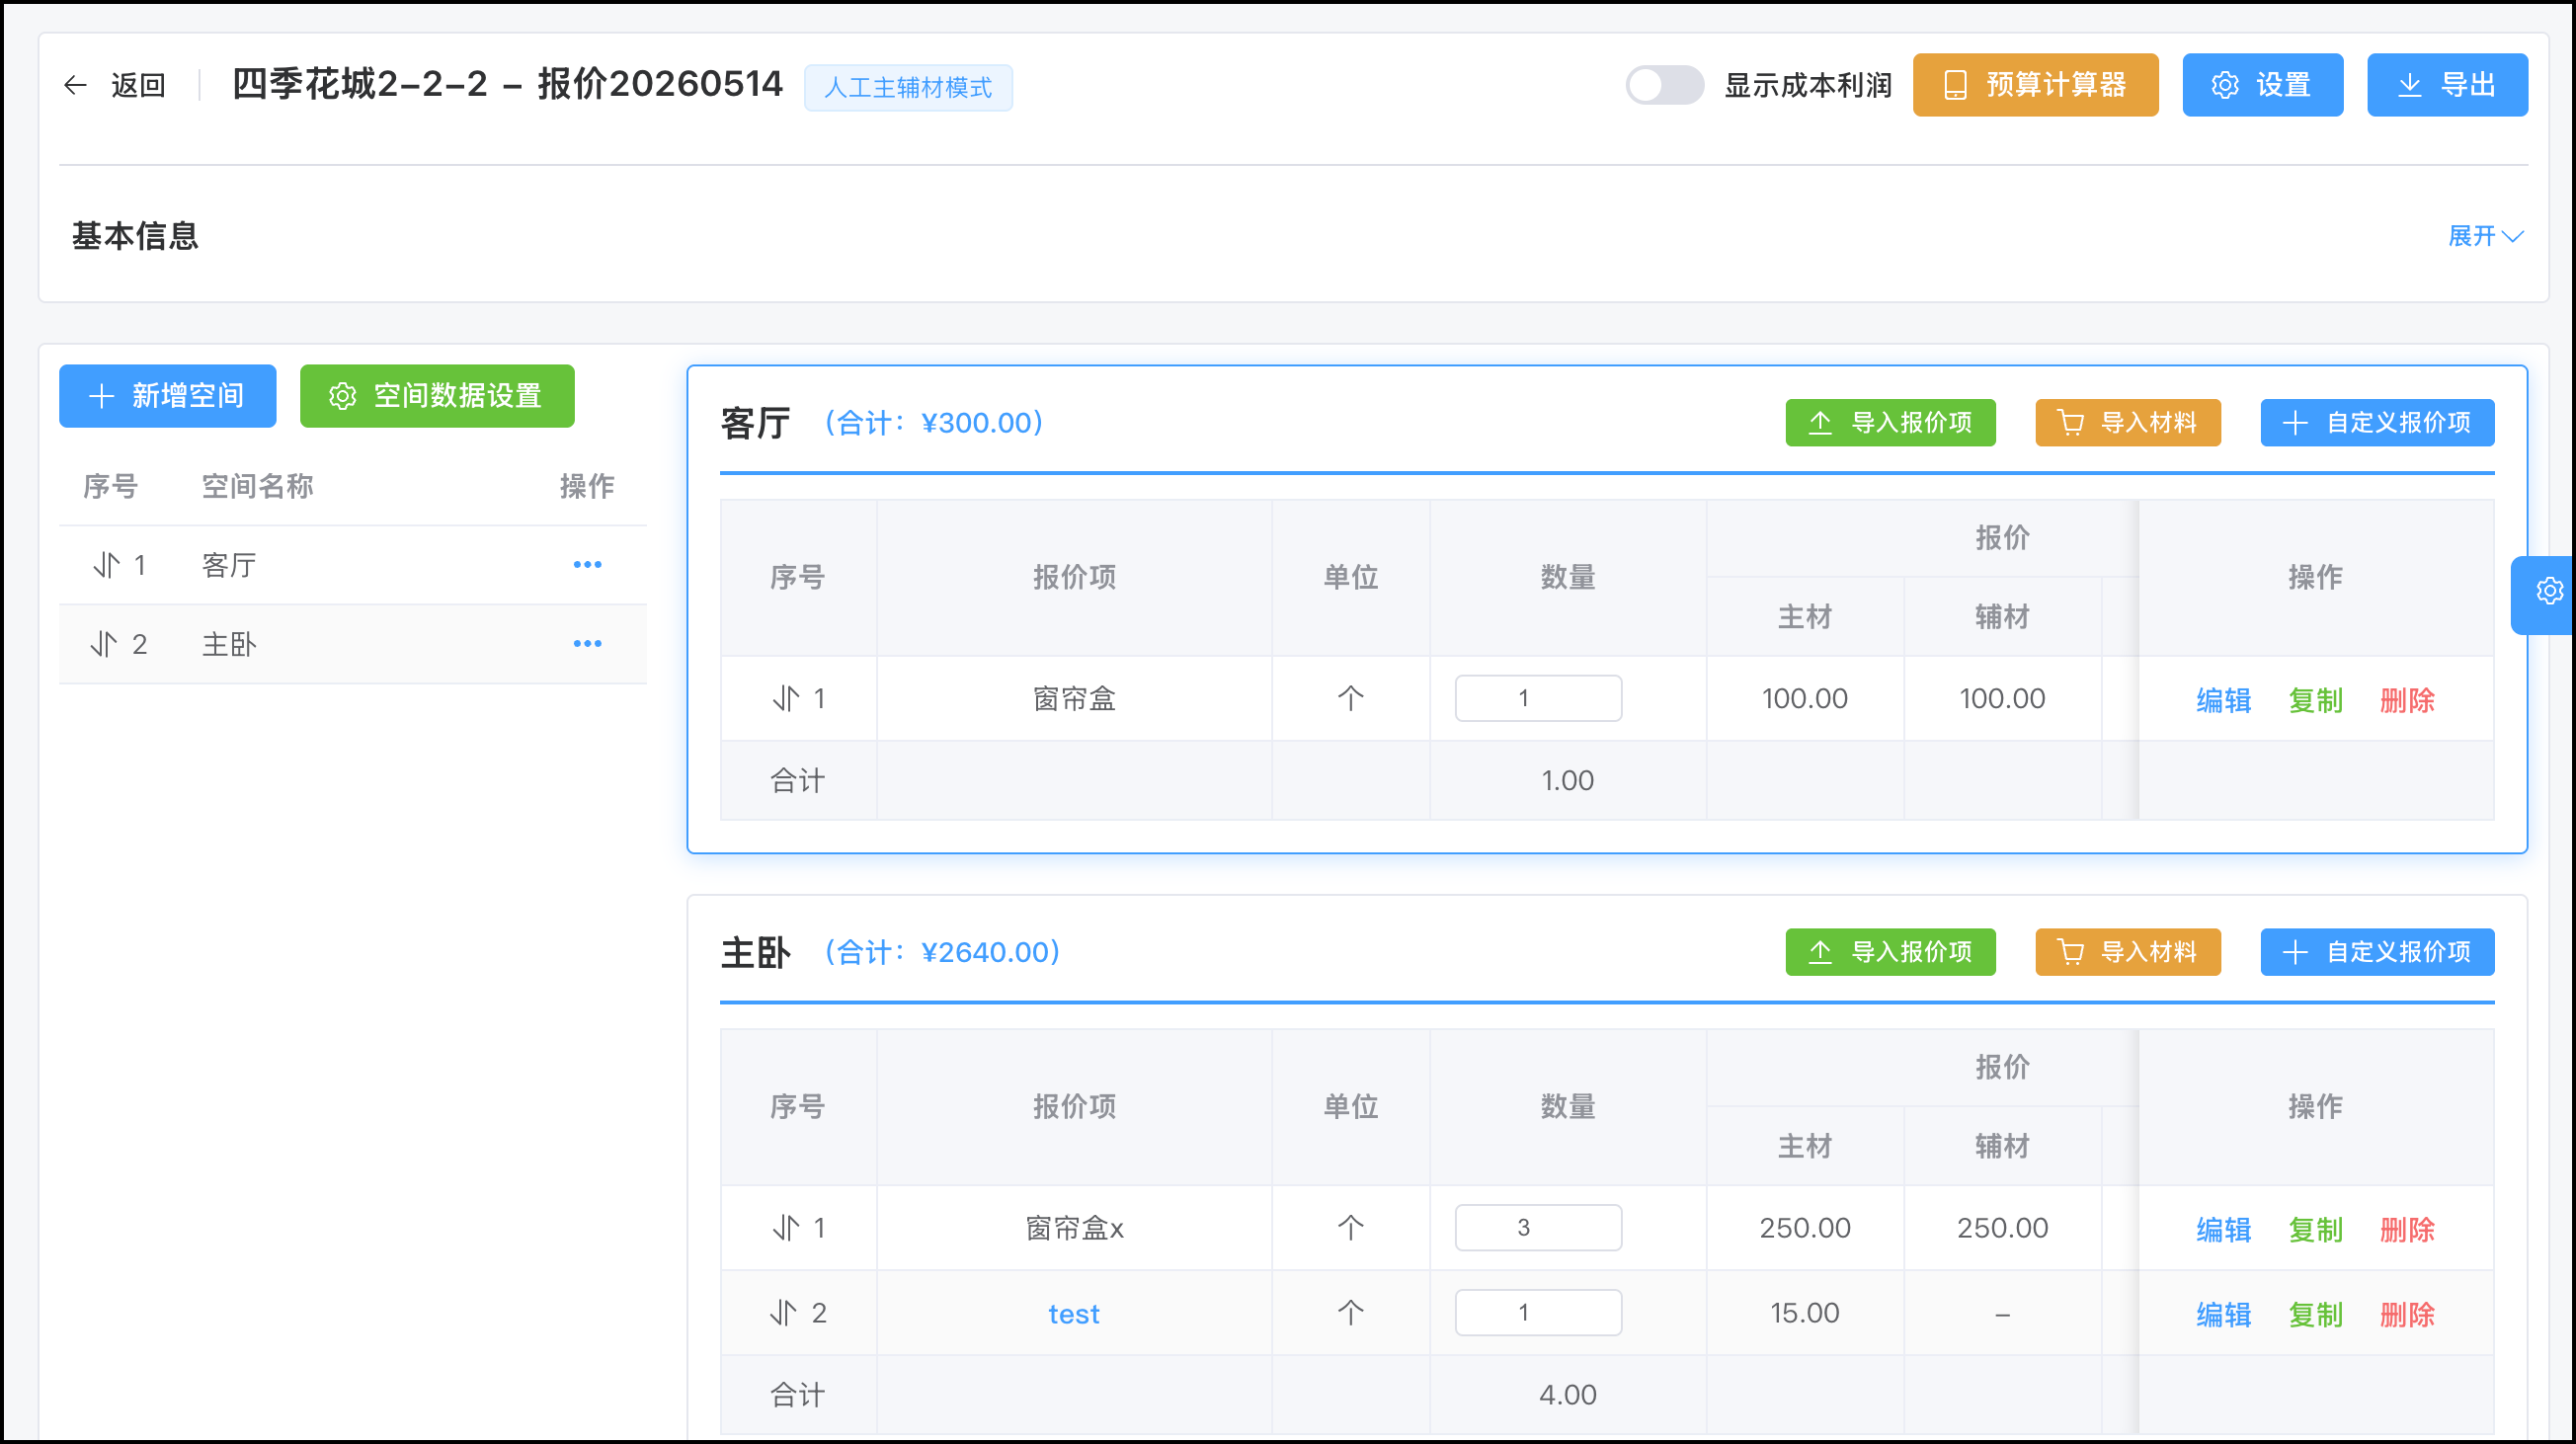This screenshot has width=2576, height=1444.
Task: Click the sort handle icon for 窗帘盒x row
Action: pos(786,1227)
